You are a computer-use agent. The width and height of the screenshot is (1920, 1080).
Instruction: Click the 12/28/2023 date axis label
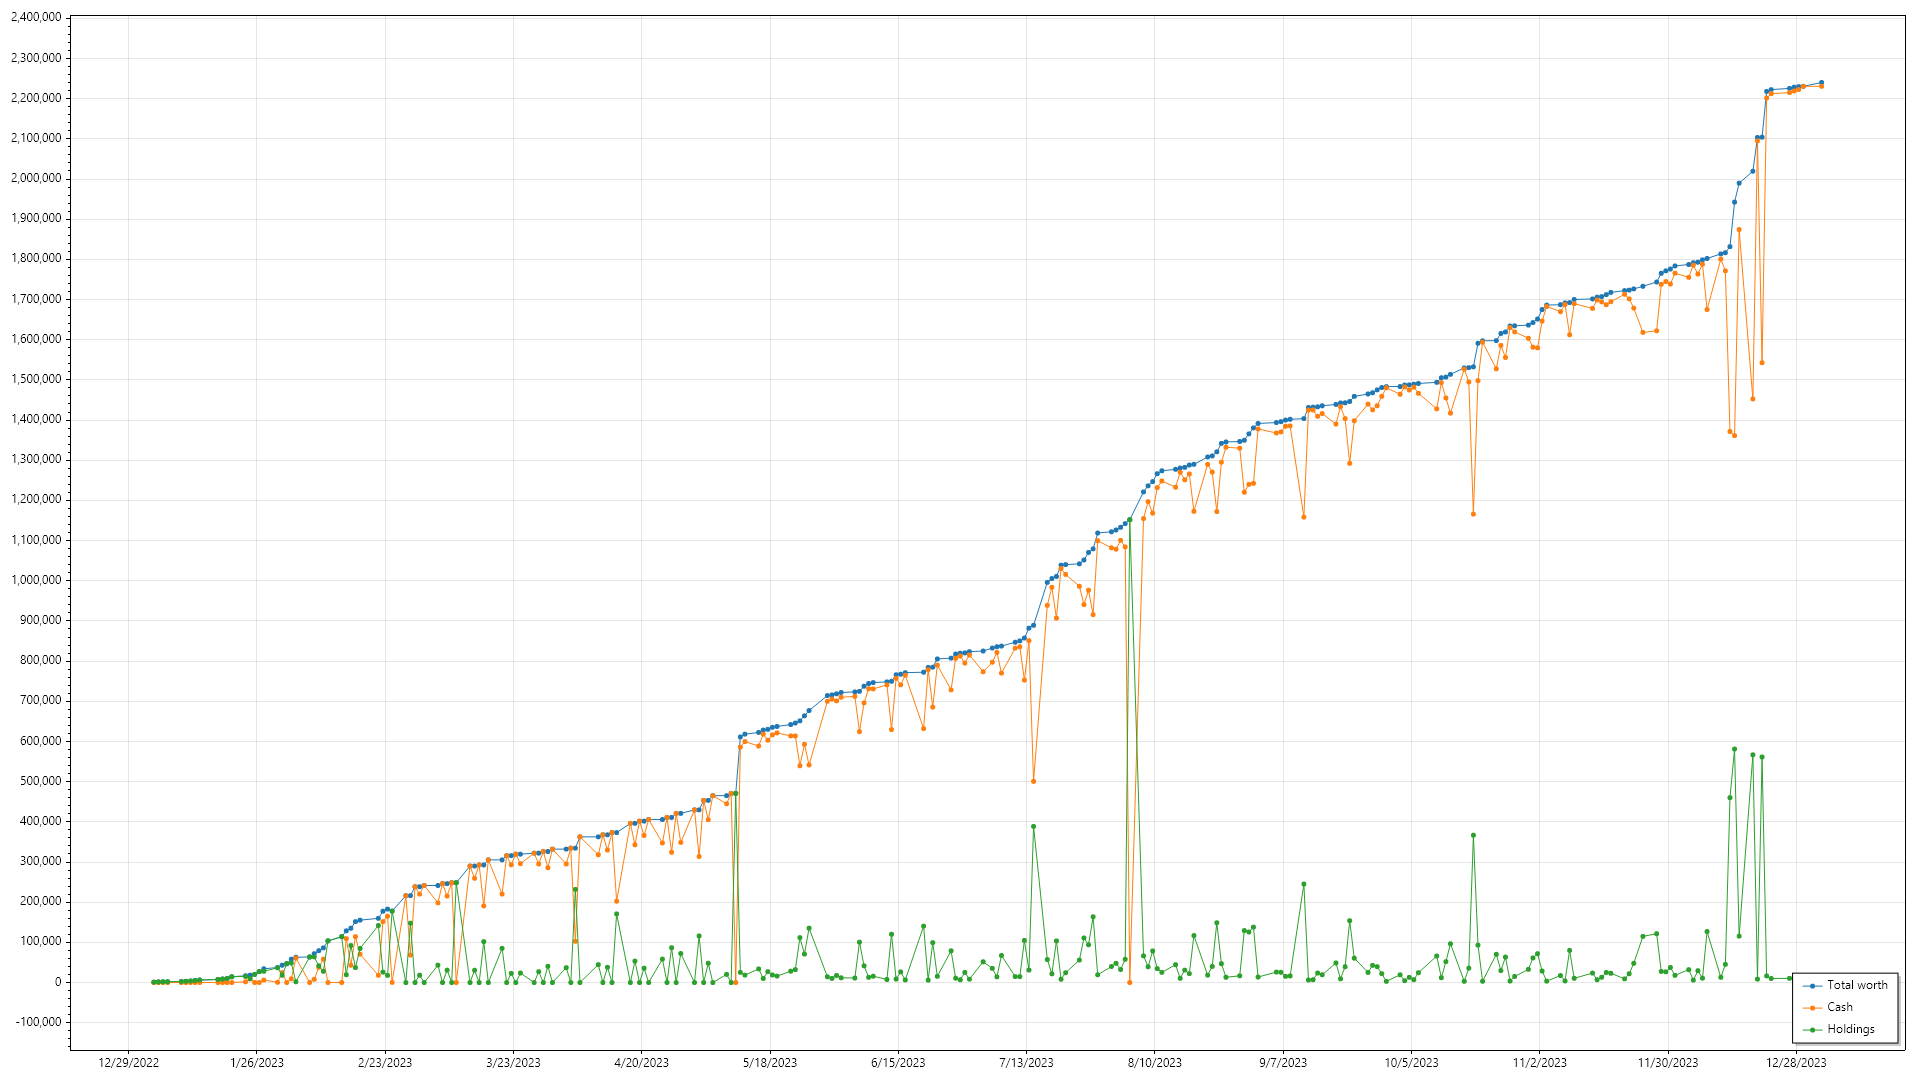(1796, 1063)
